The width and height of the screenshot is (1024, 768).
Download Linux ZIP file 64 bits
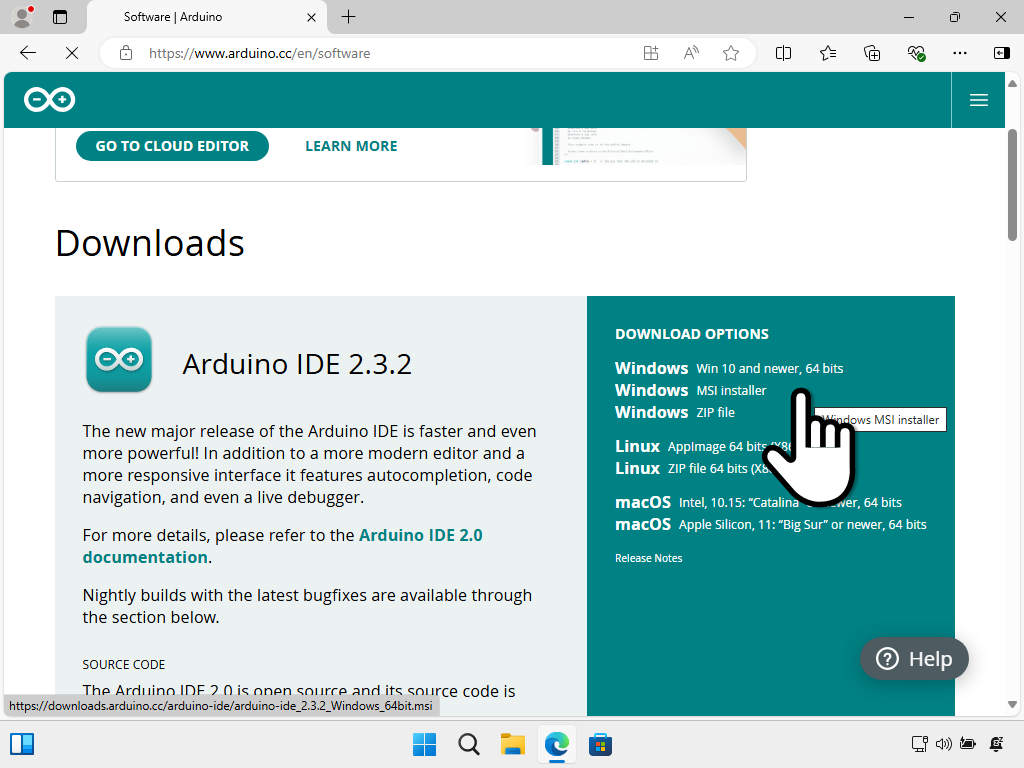pyautogui.click(x=694, y=469)
